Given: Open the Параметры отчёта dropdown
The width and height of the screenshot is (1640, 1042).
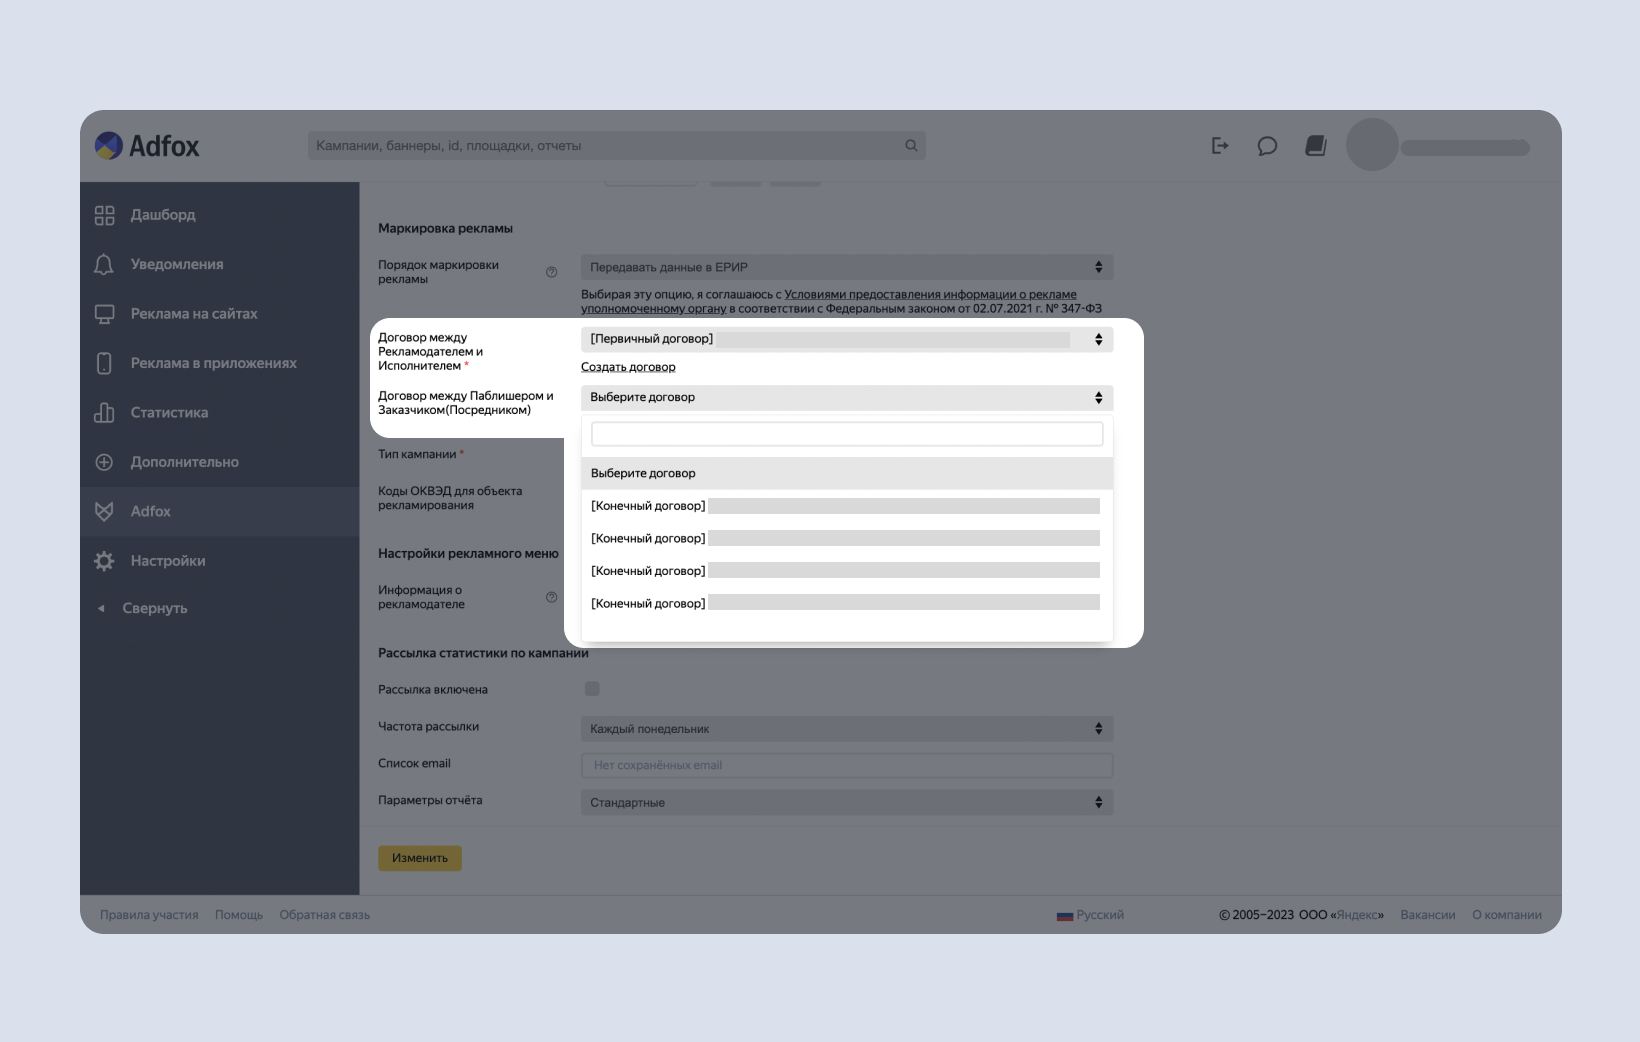Looking at the screenshot, I should coord(846,802).
